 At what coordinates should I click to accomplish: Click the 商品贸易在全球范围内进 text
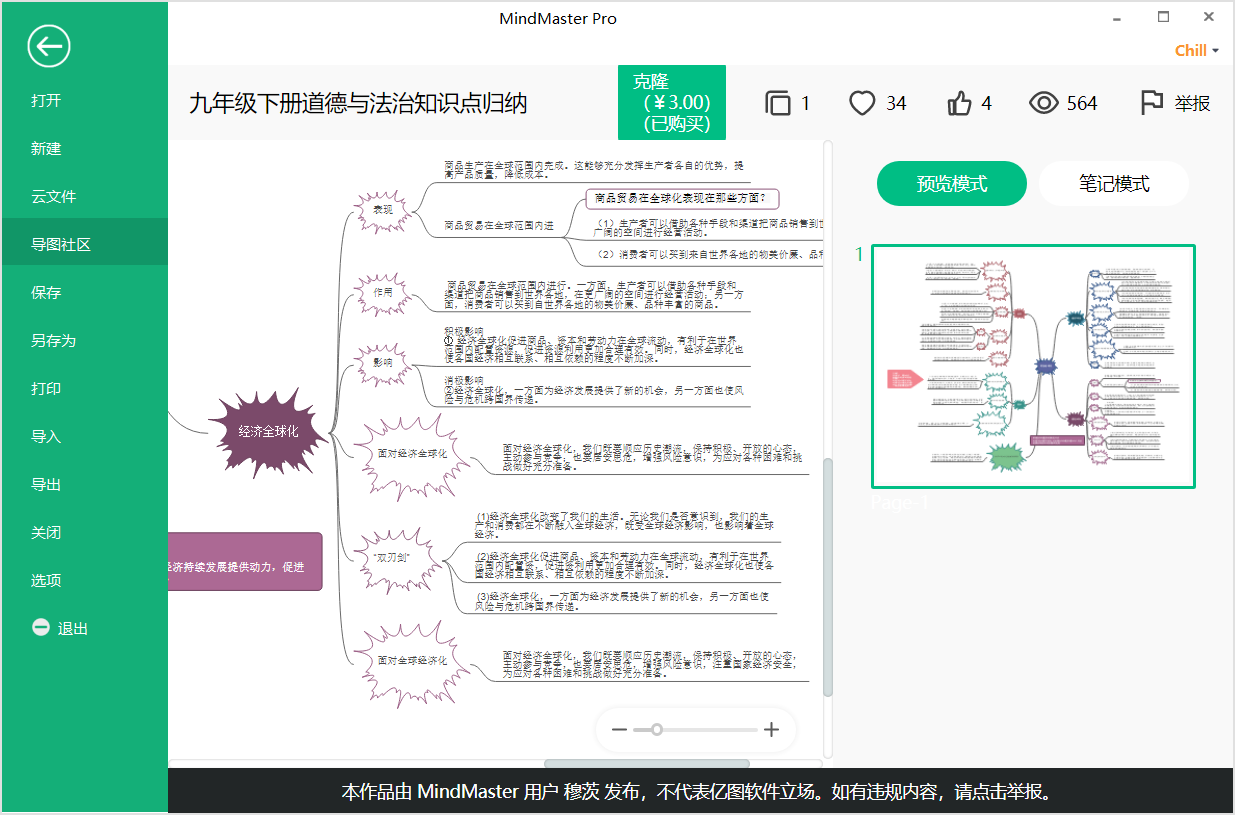[x=499, y=227]
